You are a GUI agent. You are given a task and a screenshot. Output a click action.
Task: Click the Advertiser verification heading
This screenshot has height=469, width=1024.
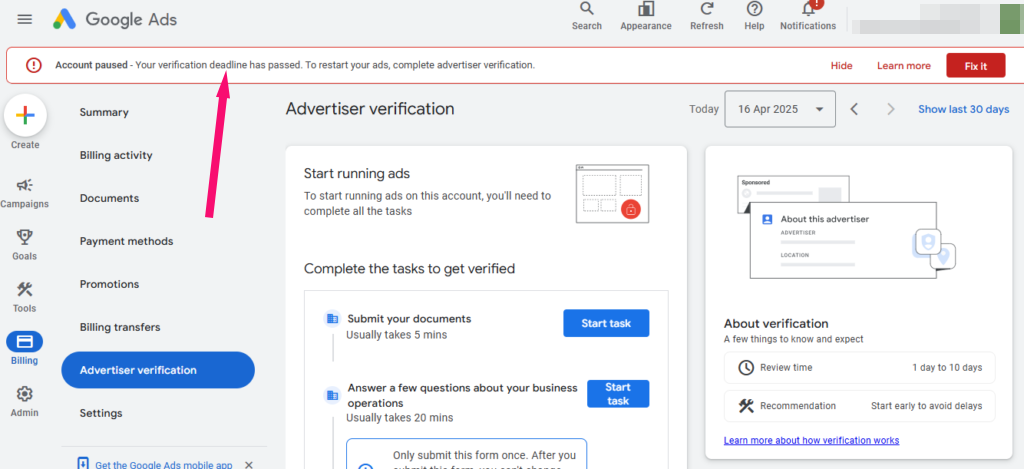click(x=370, y=108)
